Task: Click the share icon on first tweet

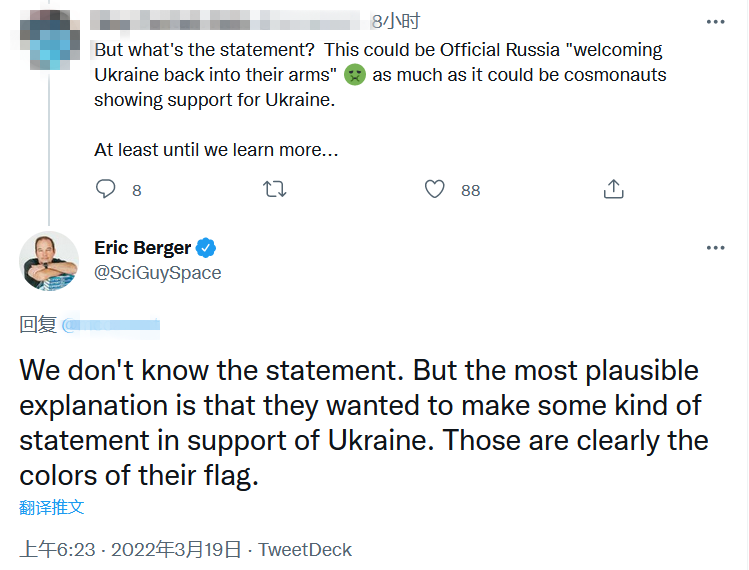Action: coord(614,189)
